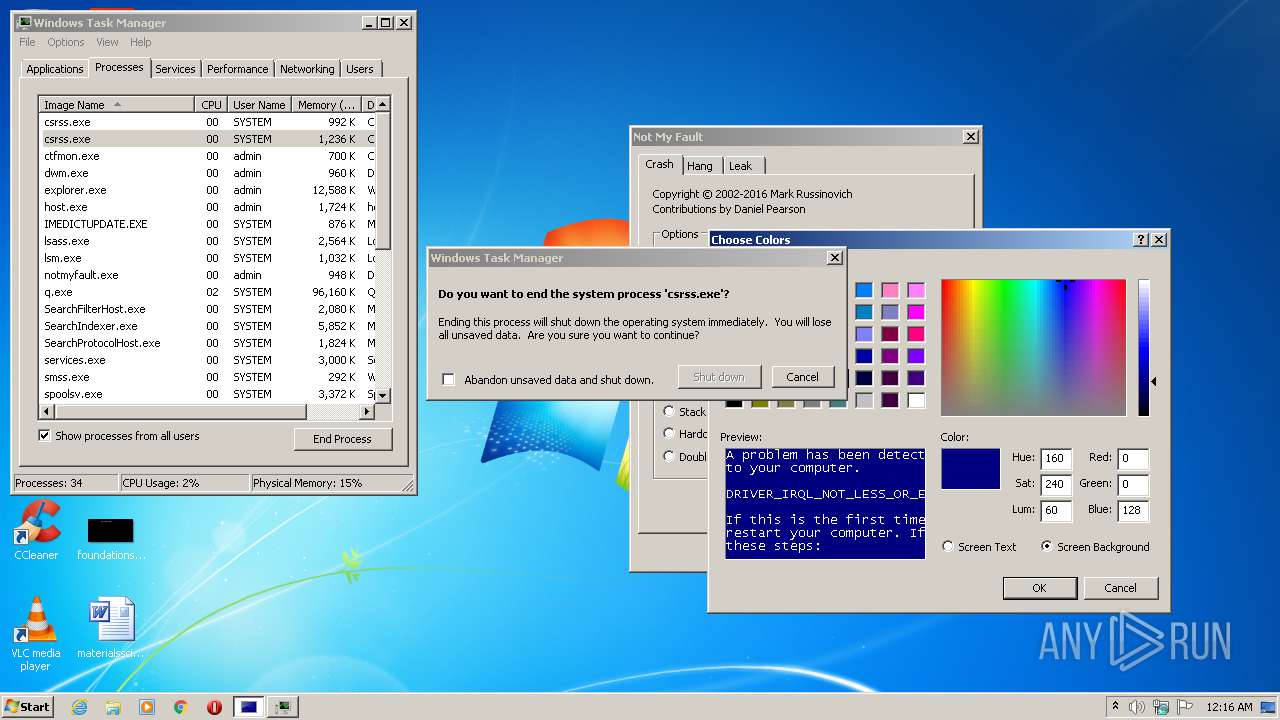The height and width of the screenshot is (720, 1280).
Task: Switch to the Not My Fault taskbar button
Action: 249,707
